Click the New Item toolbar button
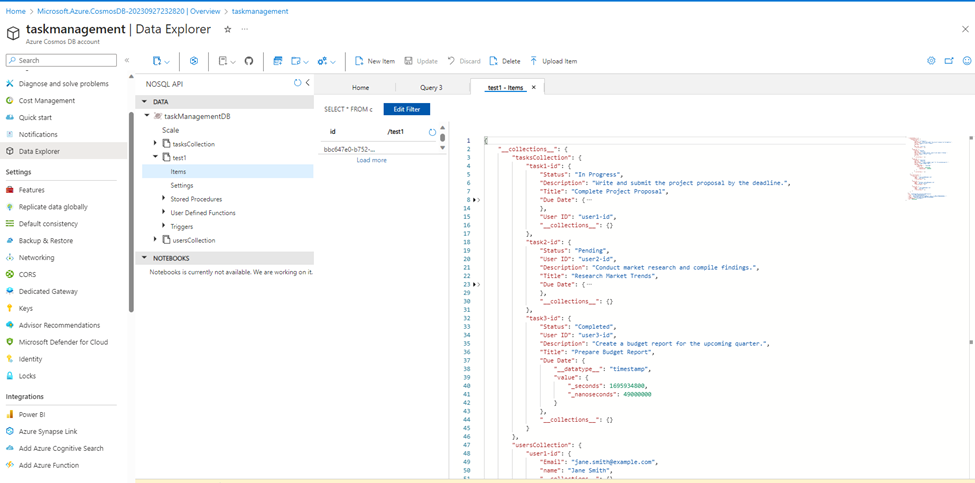Image resolution: width=975 pixels, height=483 pixels. [375, 61]
